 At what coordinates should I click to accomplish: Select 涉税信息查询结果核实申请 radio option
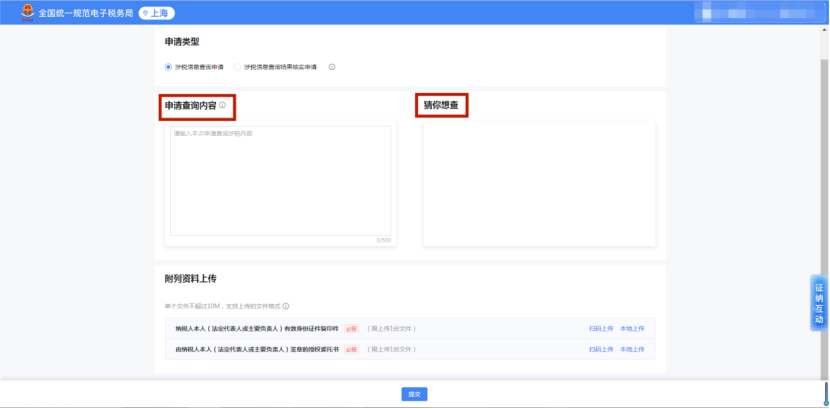(238, 67)
